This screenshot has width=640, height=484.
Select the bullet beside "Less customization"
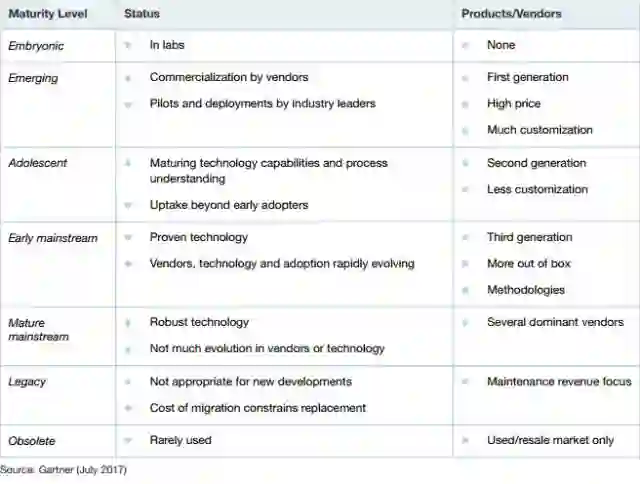[x=466, y=189]
